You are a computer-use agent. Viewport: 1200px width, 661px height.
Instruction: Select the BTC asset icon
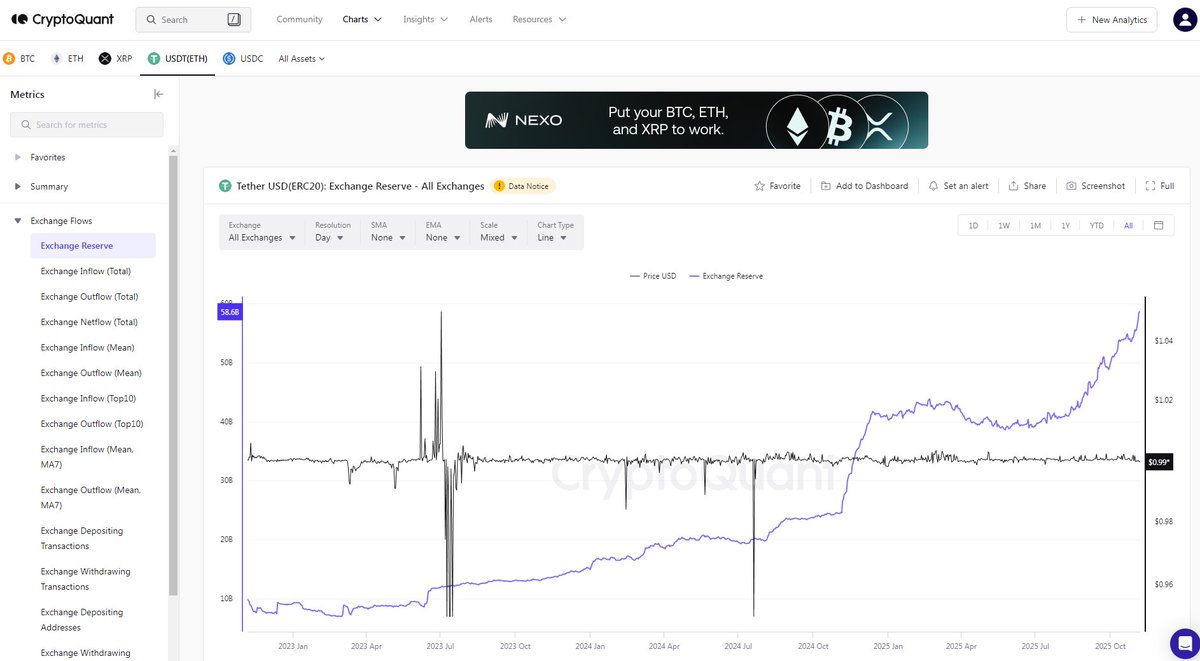(x=9, y=59)
